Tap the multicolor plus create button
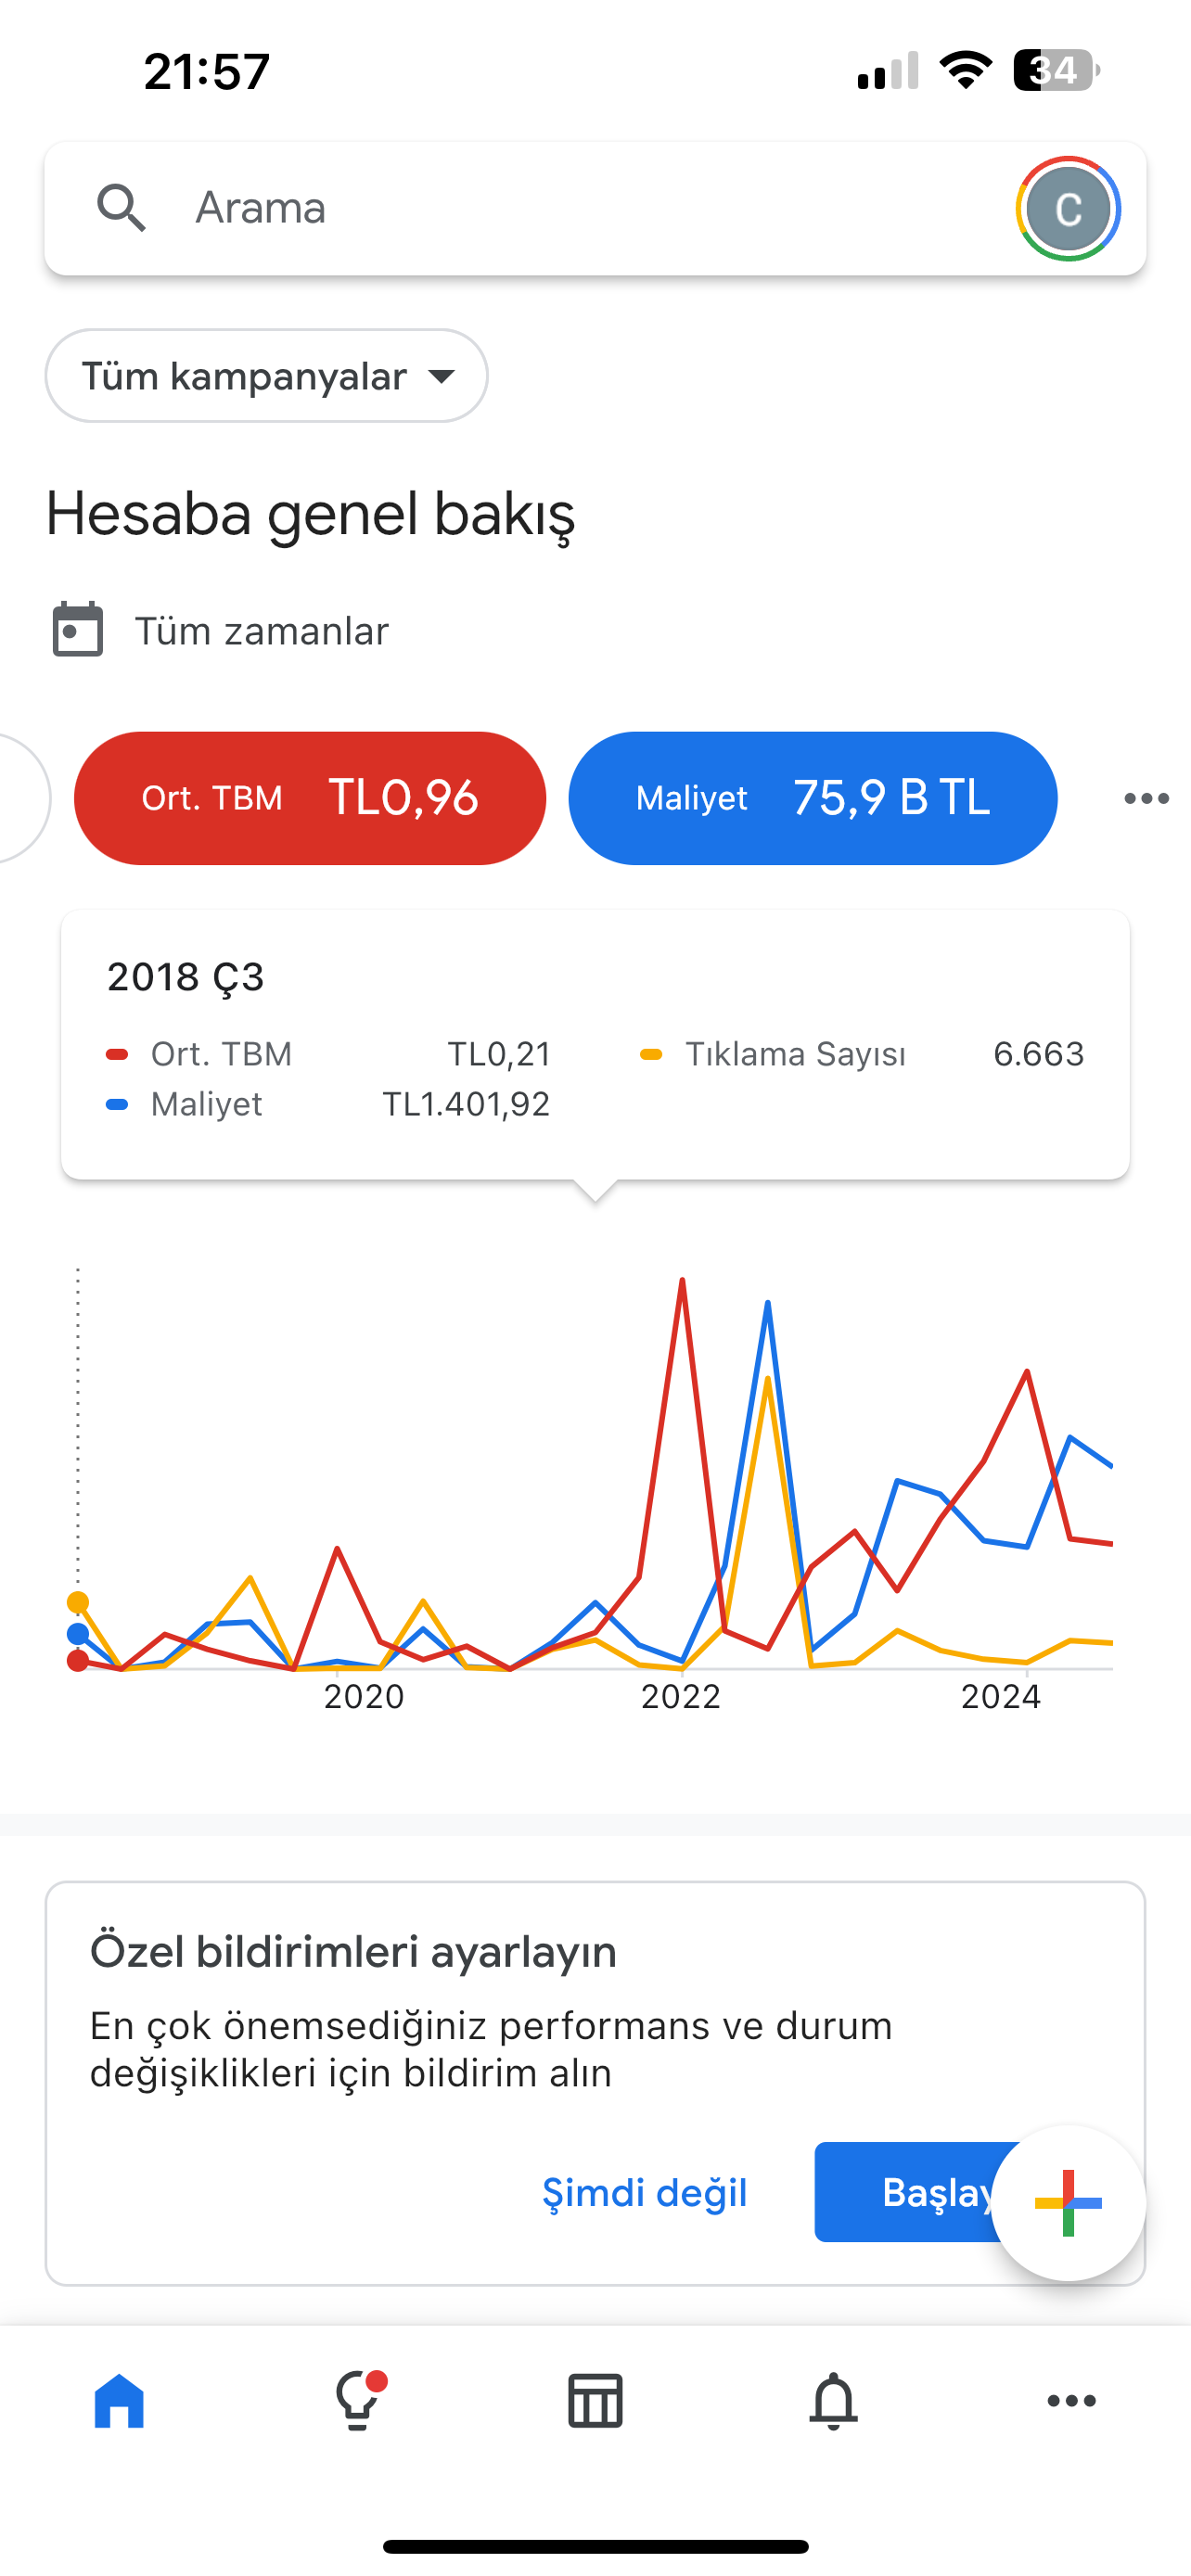 coord(1068,2203)
